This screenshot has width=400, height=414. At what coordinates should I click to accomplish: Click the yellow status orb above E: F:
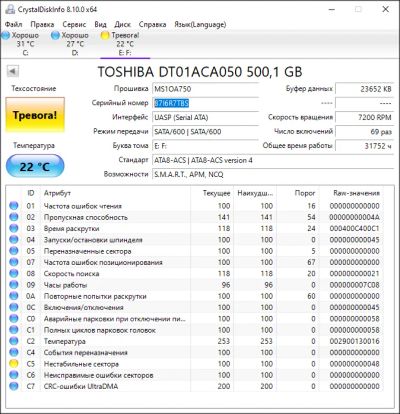pyautogui.click(x=105, y=35)
